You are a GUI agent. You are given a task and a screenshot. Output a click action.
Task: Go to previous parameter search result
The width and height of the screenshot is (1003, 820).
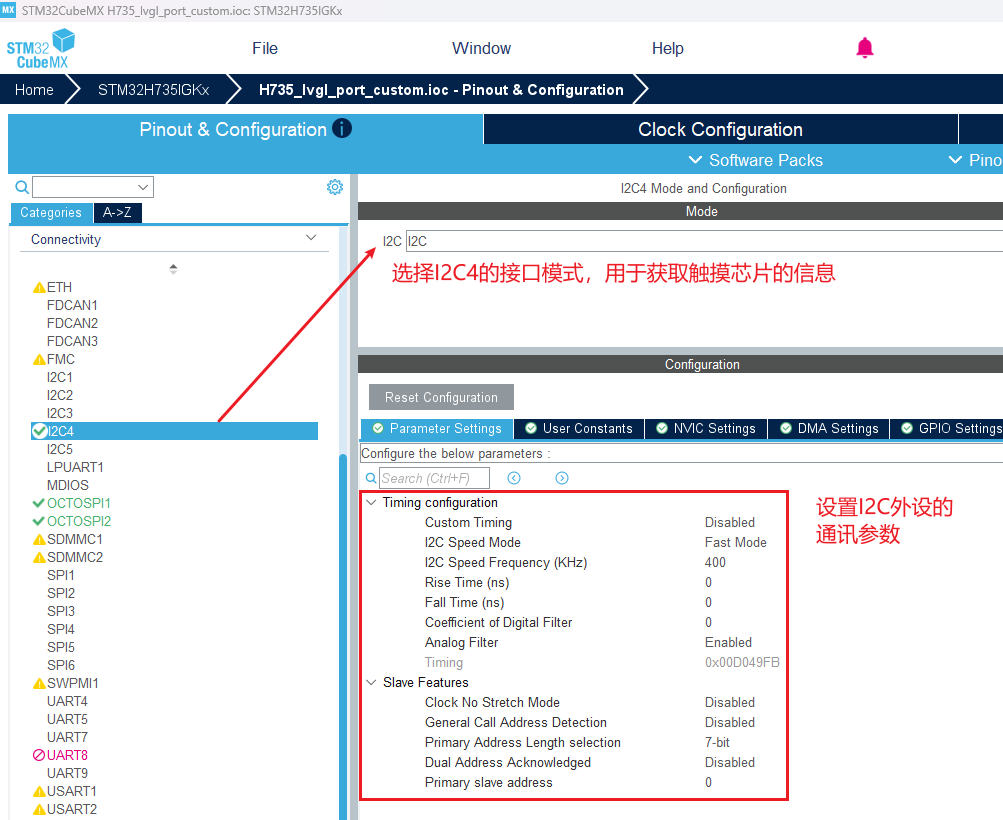pos(514,478)
